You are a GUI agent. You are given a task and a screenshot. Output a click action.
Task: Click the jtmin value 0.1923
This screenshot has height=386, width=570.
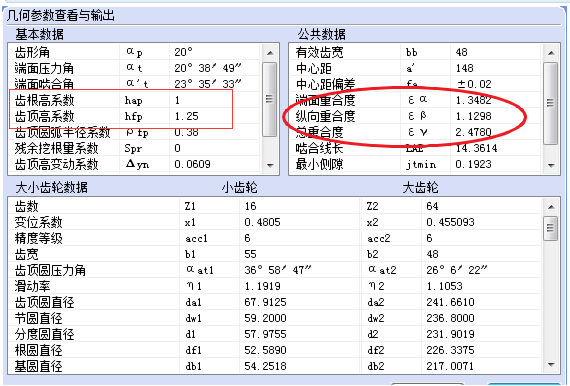[473, 164]
